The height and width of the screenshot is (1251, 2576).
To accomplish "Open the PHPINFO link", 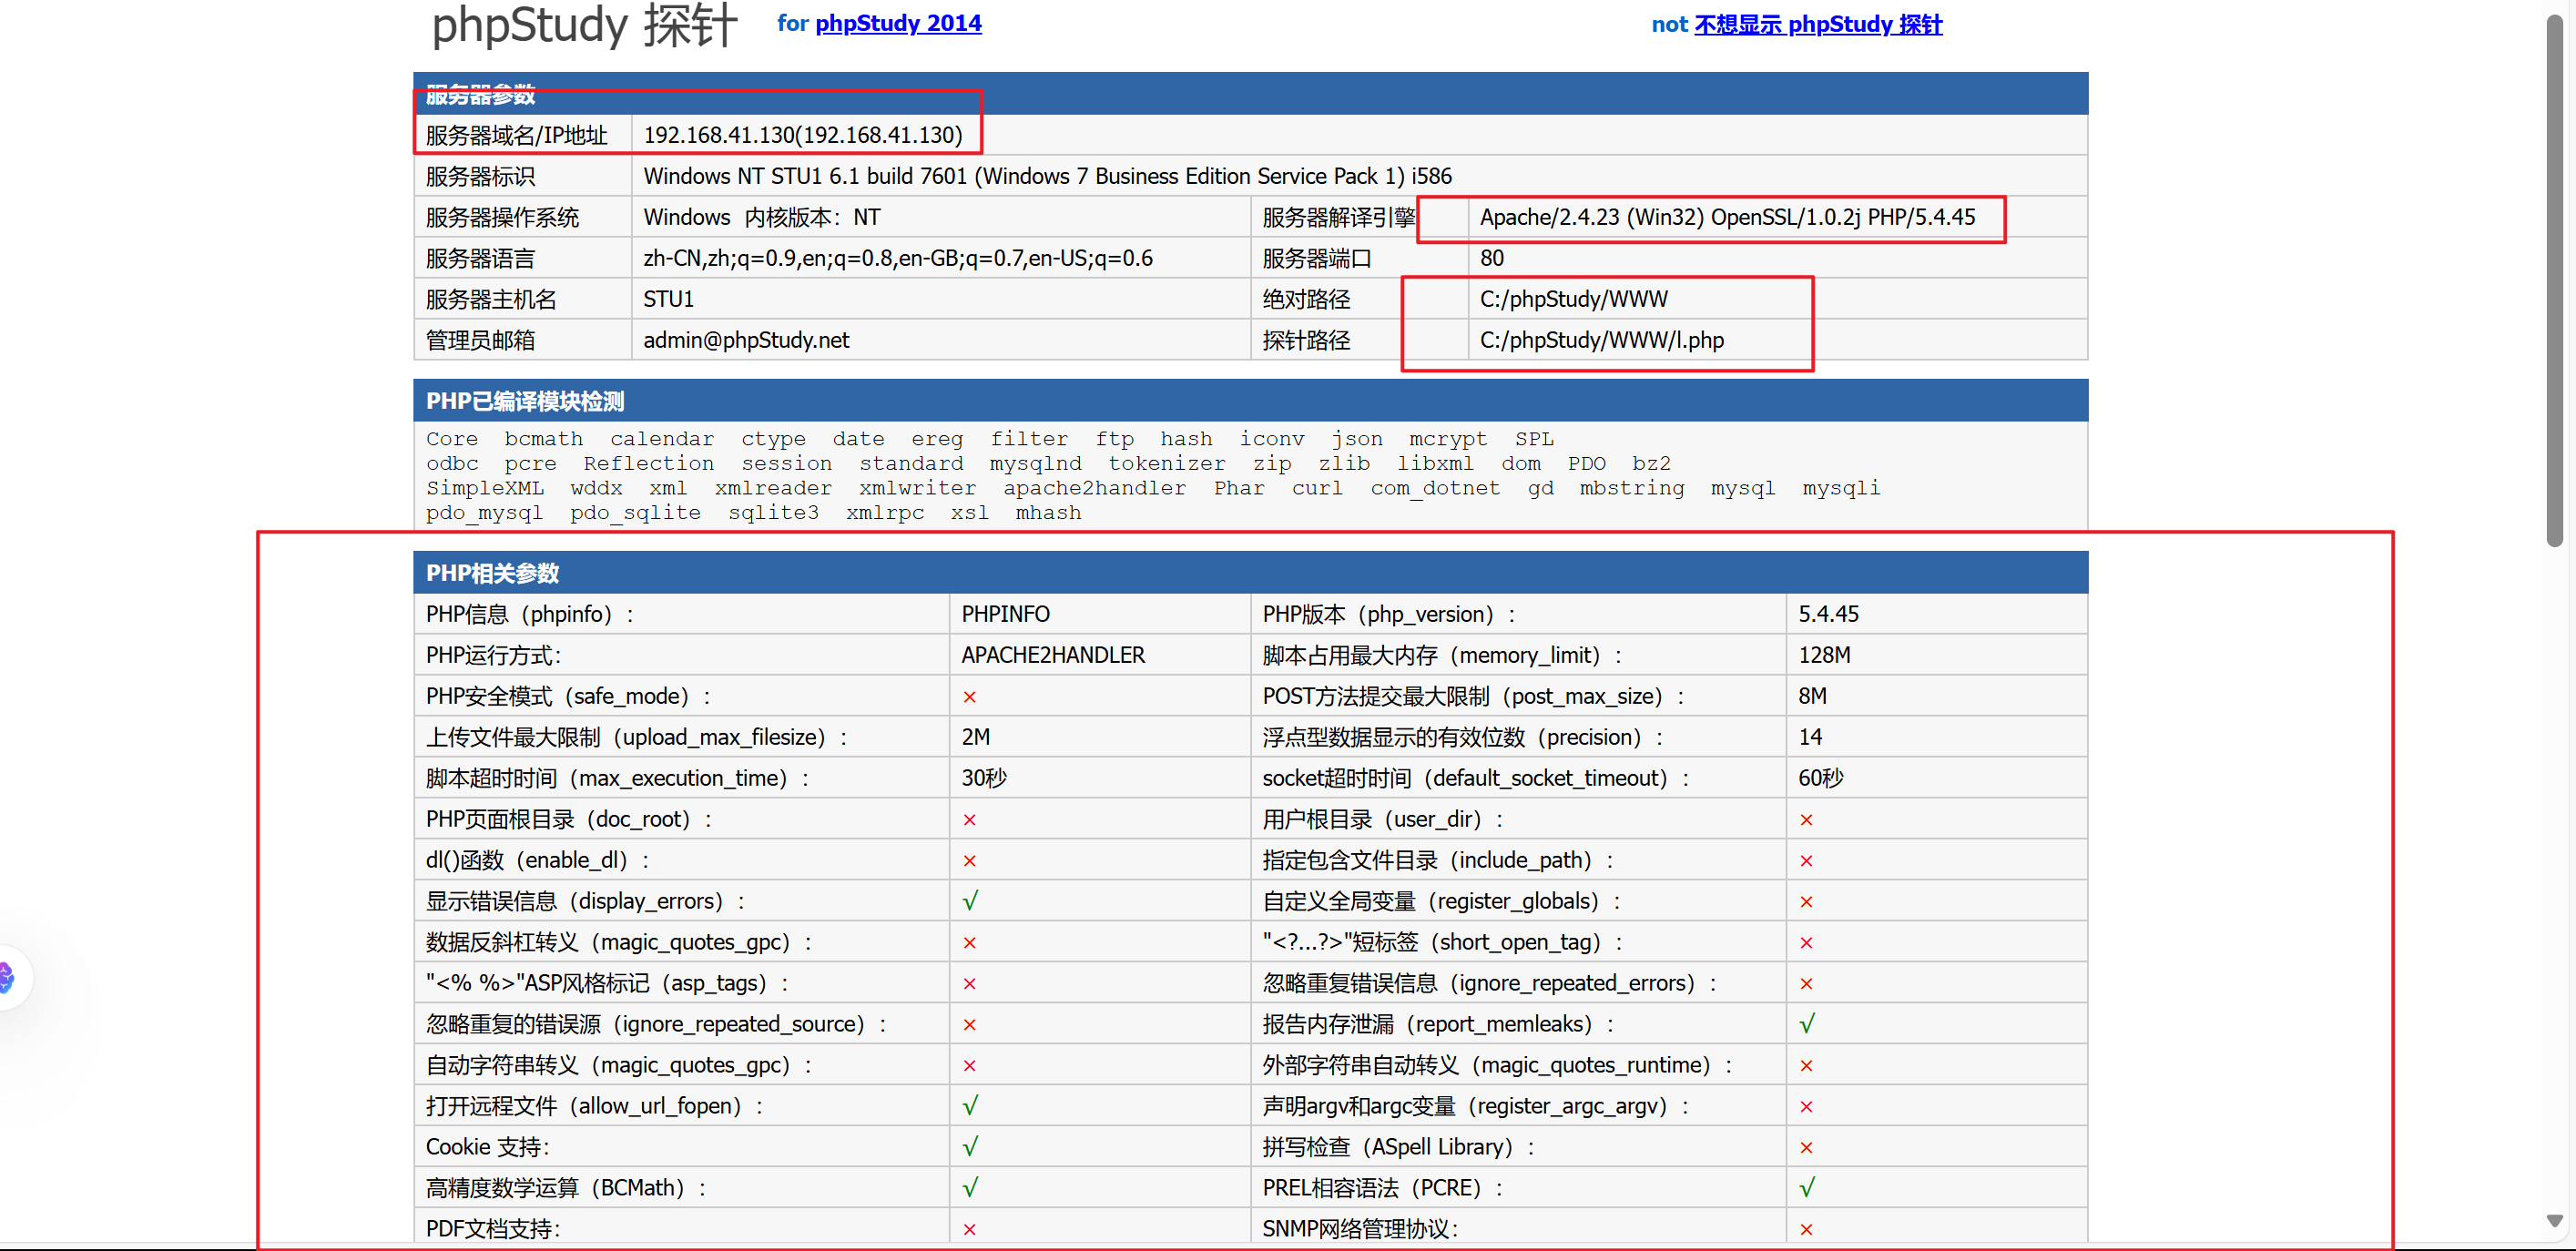I will [x=1005, y=614].
